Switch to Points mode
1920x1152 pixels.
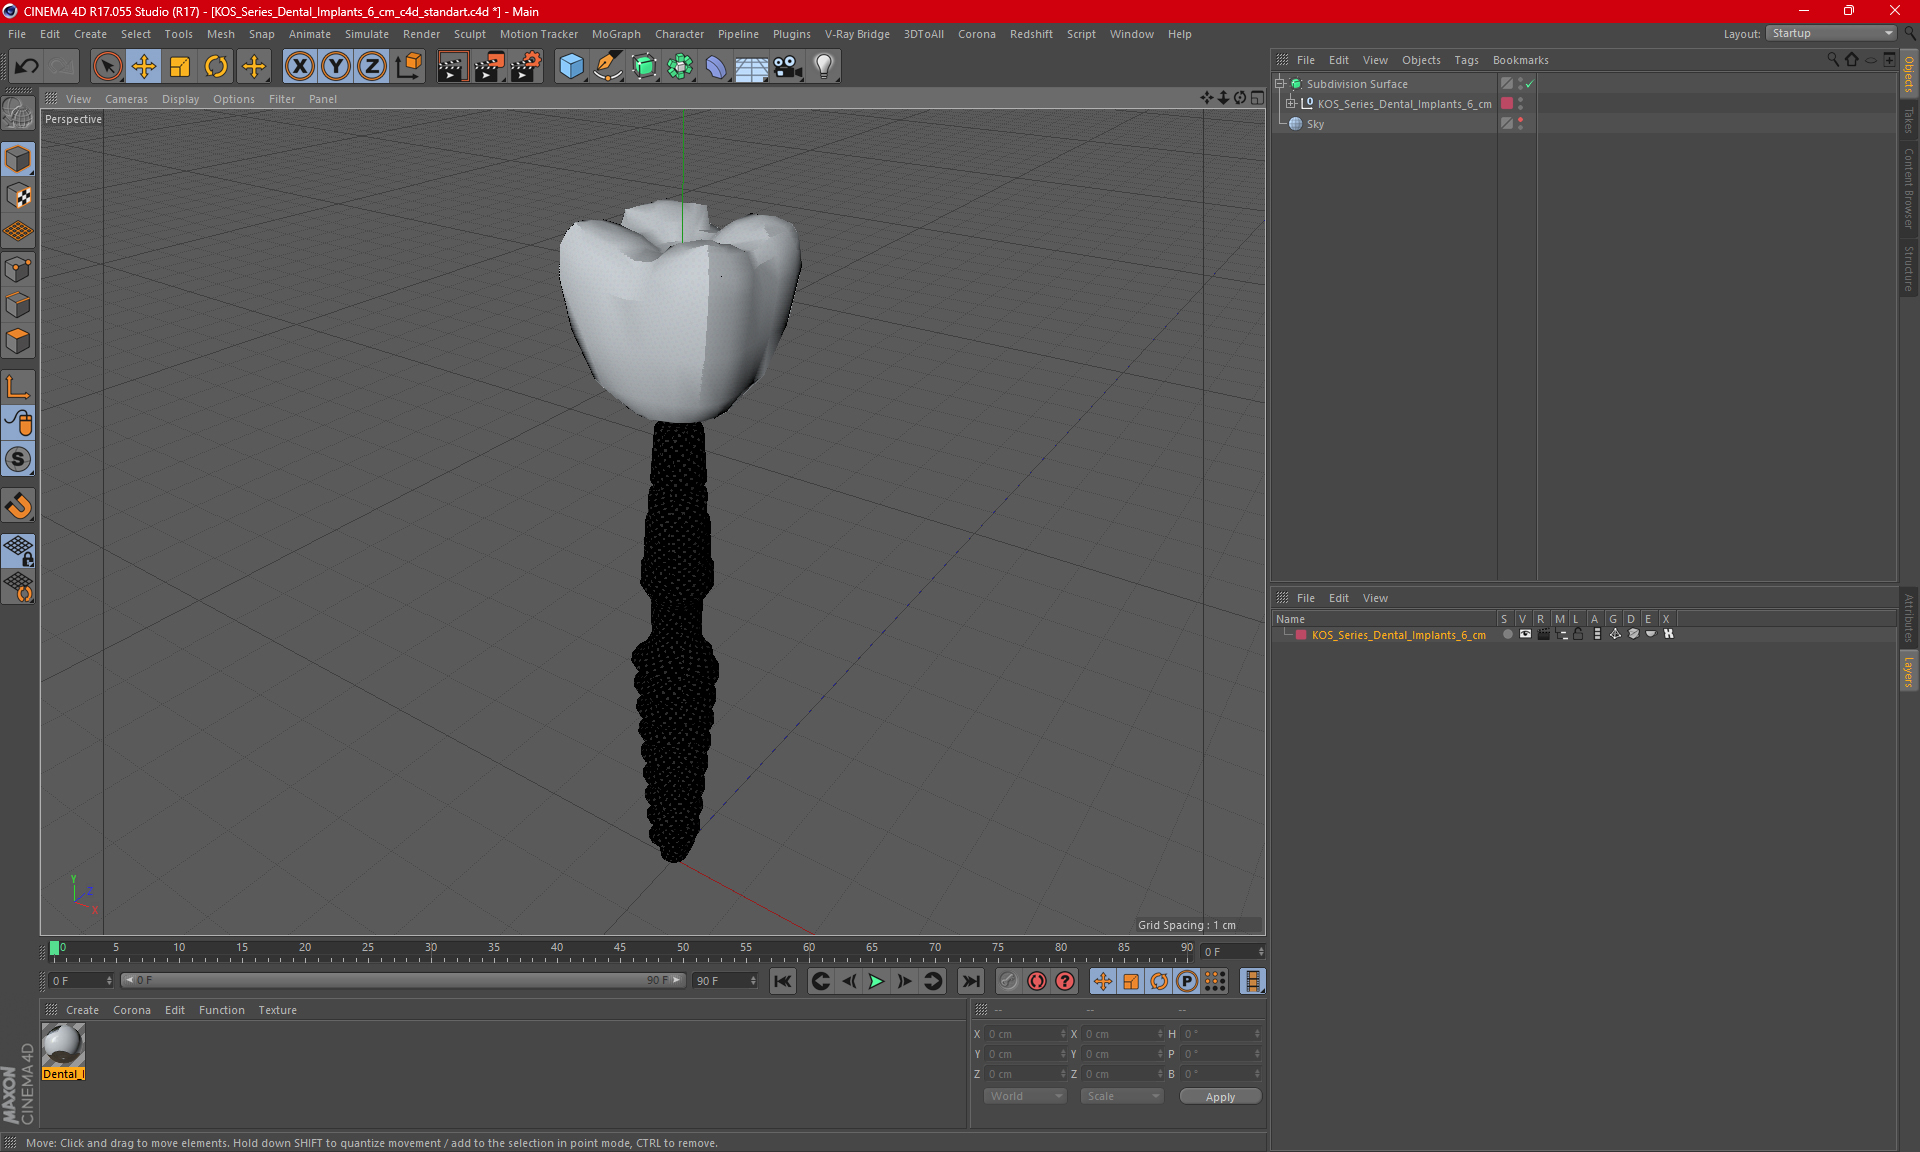(x=18, y=269)
